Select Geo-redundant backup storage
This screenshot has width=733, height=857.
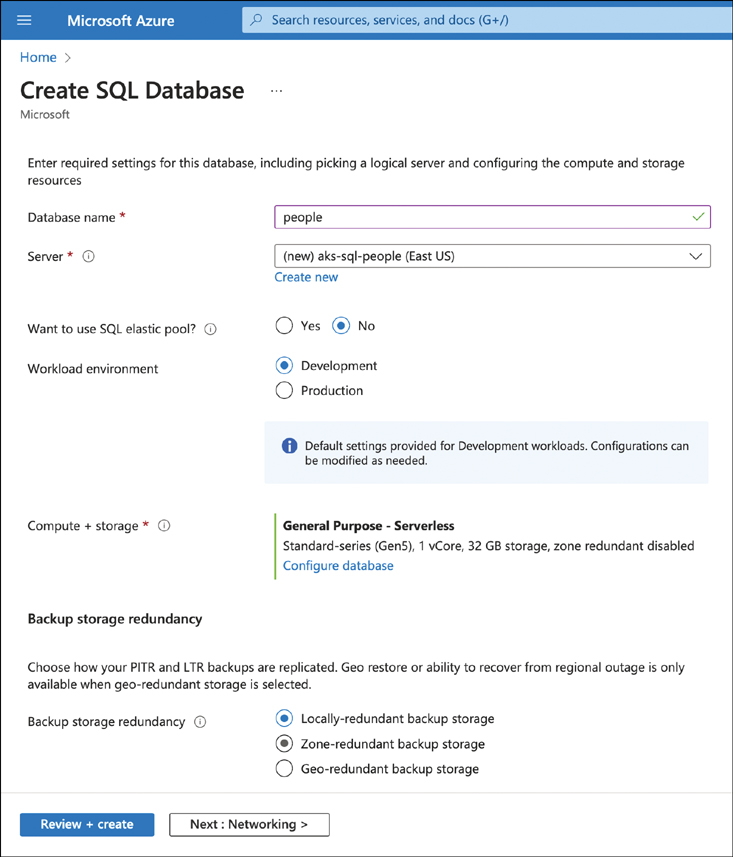click(x=284, y=769)
